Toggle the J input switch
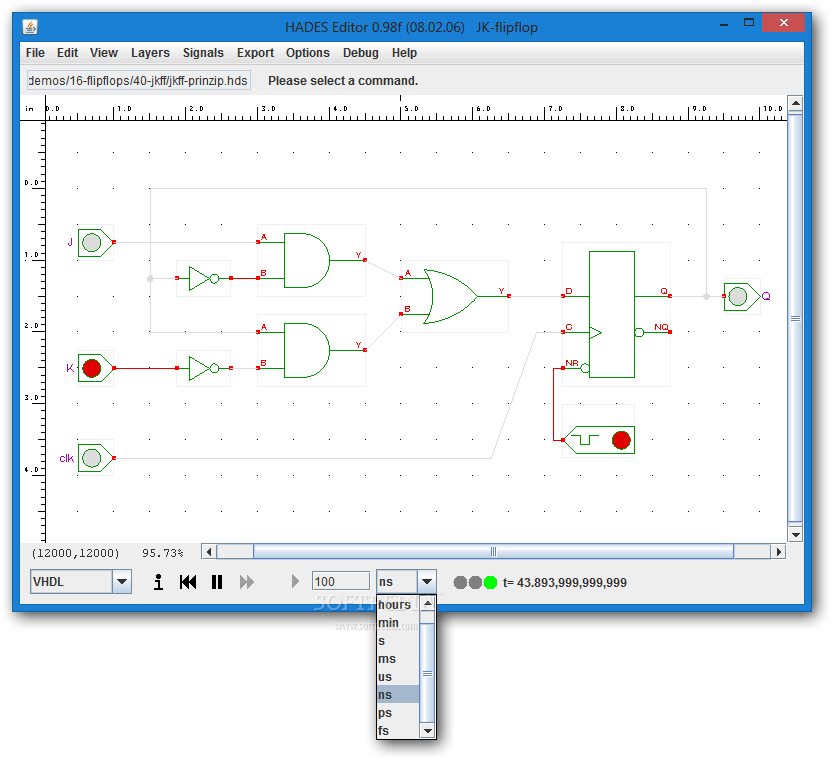The image size is (832, 760). pos(91,242)
